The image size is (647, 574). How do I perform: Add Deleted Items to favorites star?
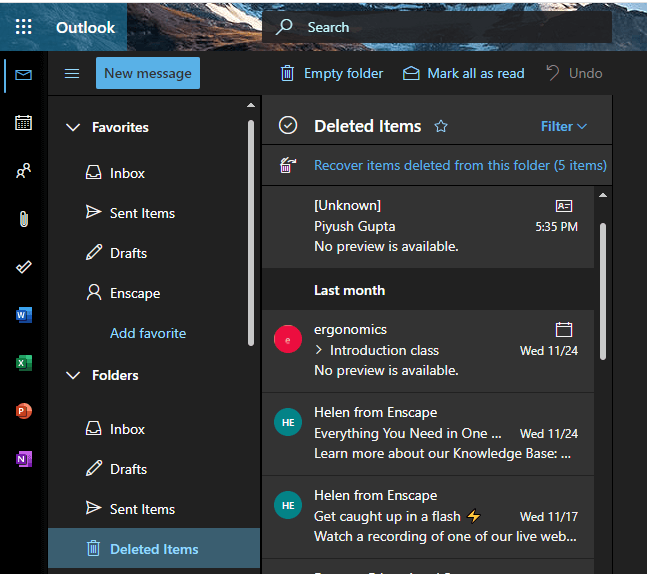click(441, 126)
